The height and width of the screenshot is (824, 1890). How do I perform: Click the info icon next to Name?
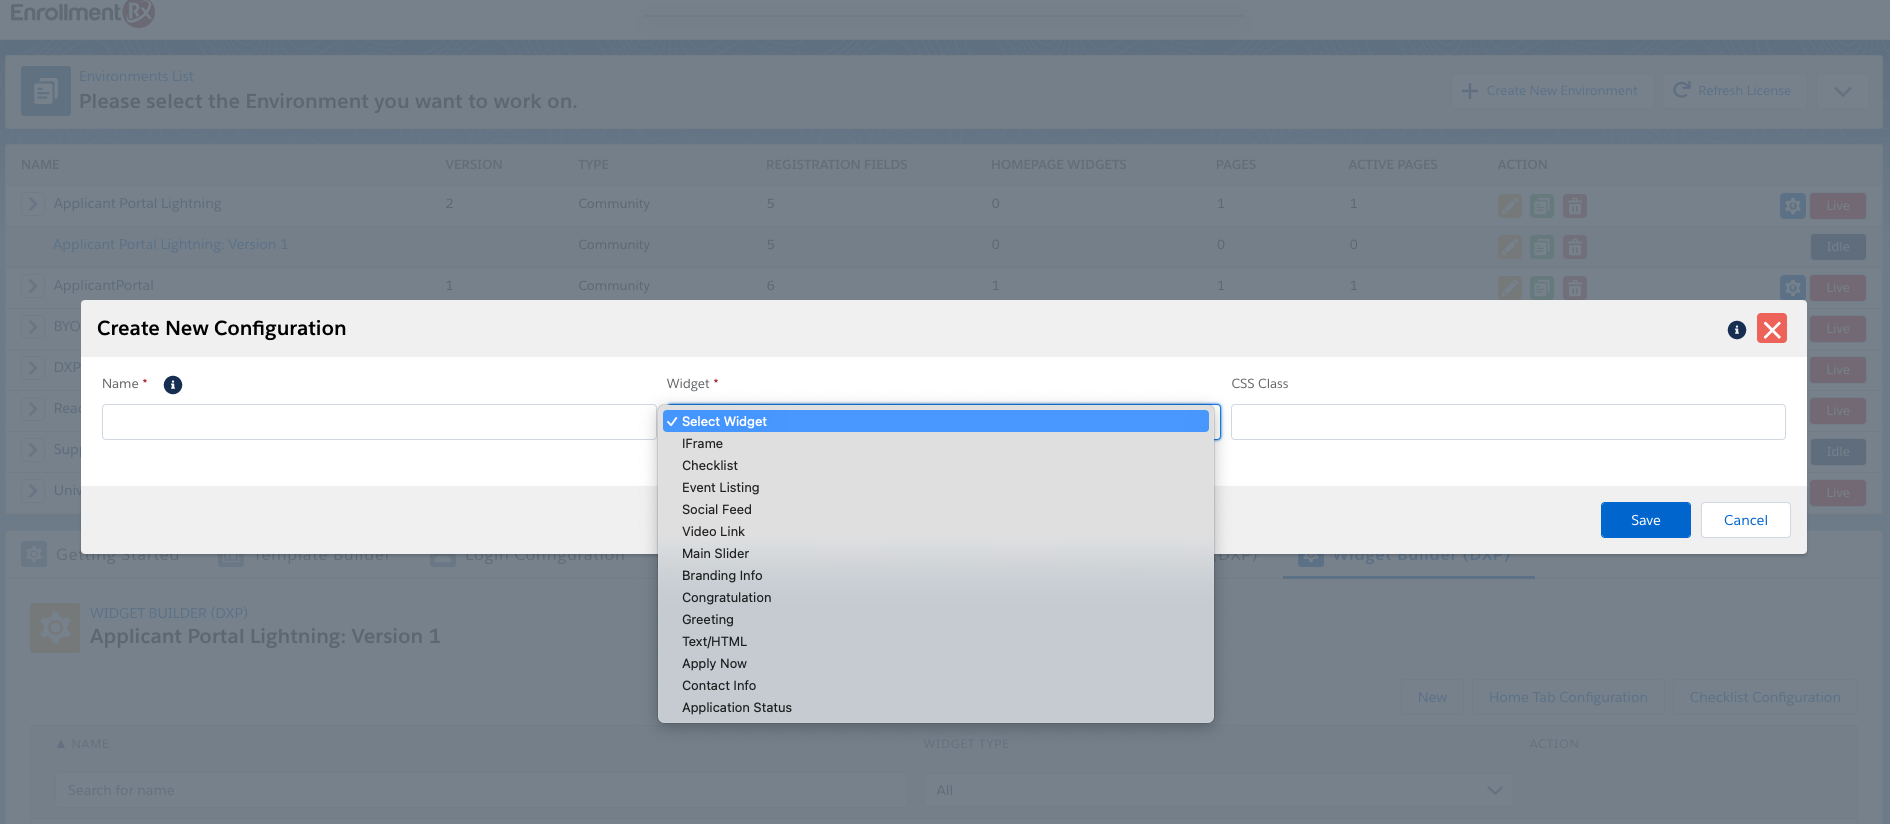[x=173, y=385]
